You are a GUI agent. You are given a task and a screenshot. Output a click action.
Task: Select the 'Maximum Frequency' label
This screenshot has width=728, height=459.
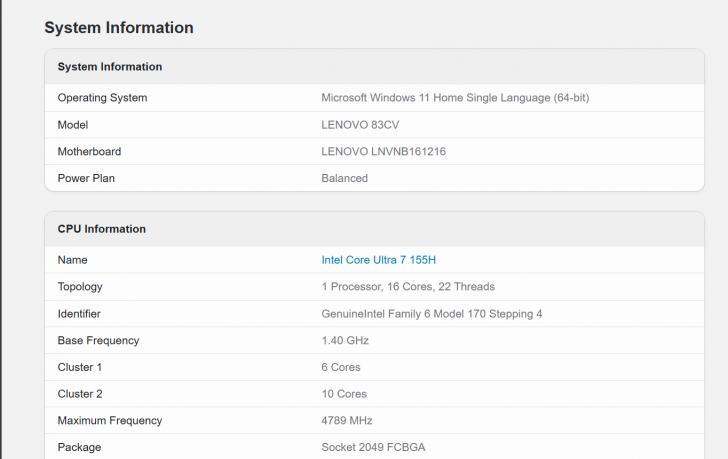(110, 420)
